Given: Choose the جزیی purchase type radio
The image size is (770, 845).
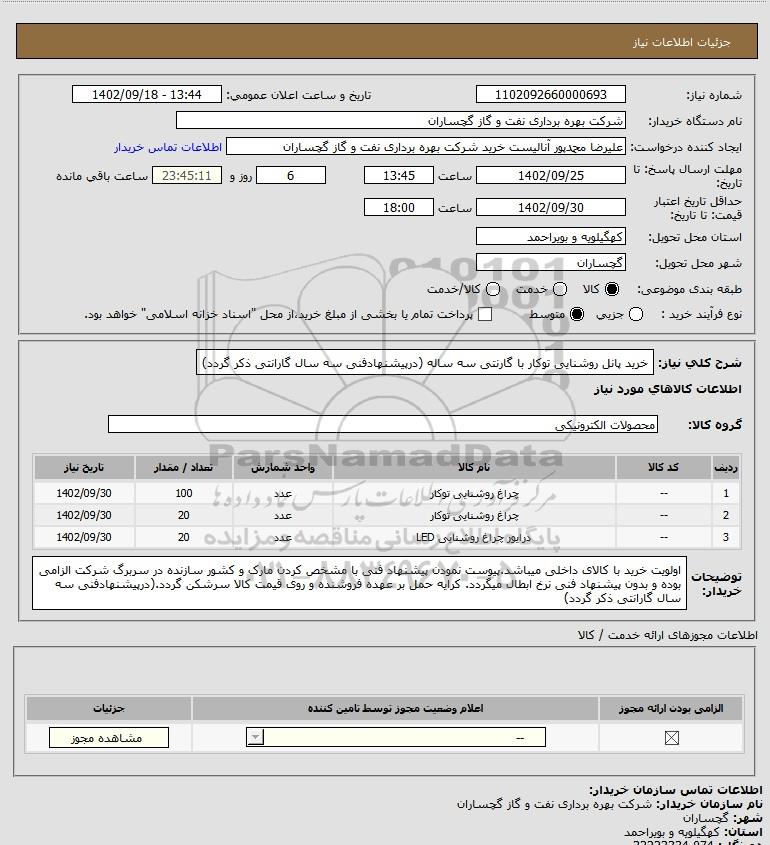Looking at the screenshot, I should (x=636, y=314).
